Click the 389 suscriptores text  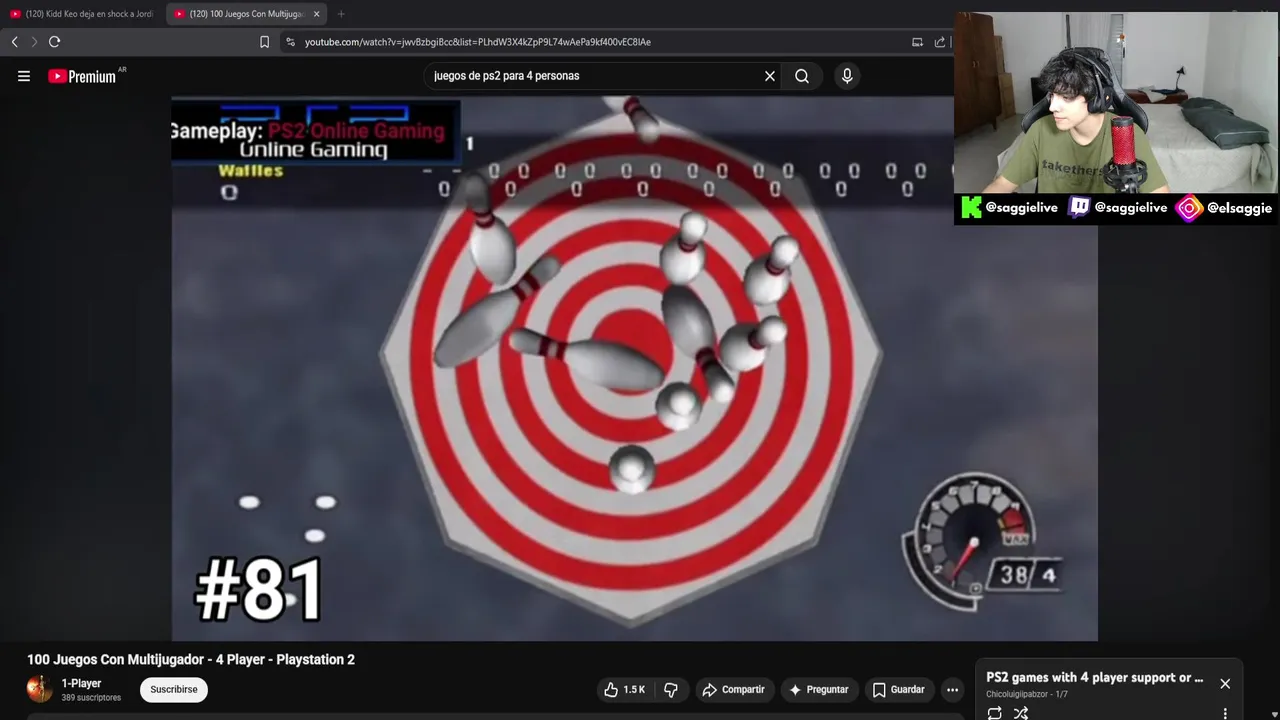[x=91, y=698]
